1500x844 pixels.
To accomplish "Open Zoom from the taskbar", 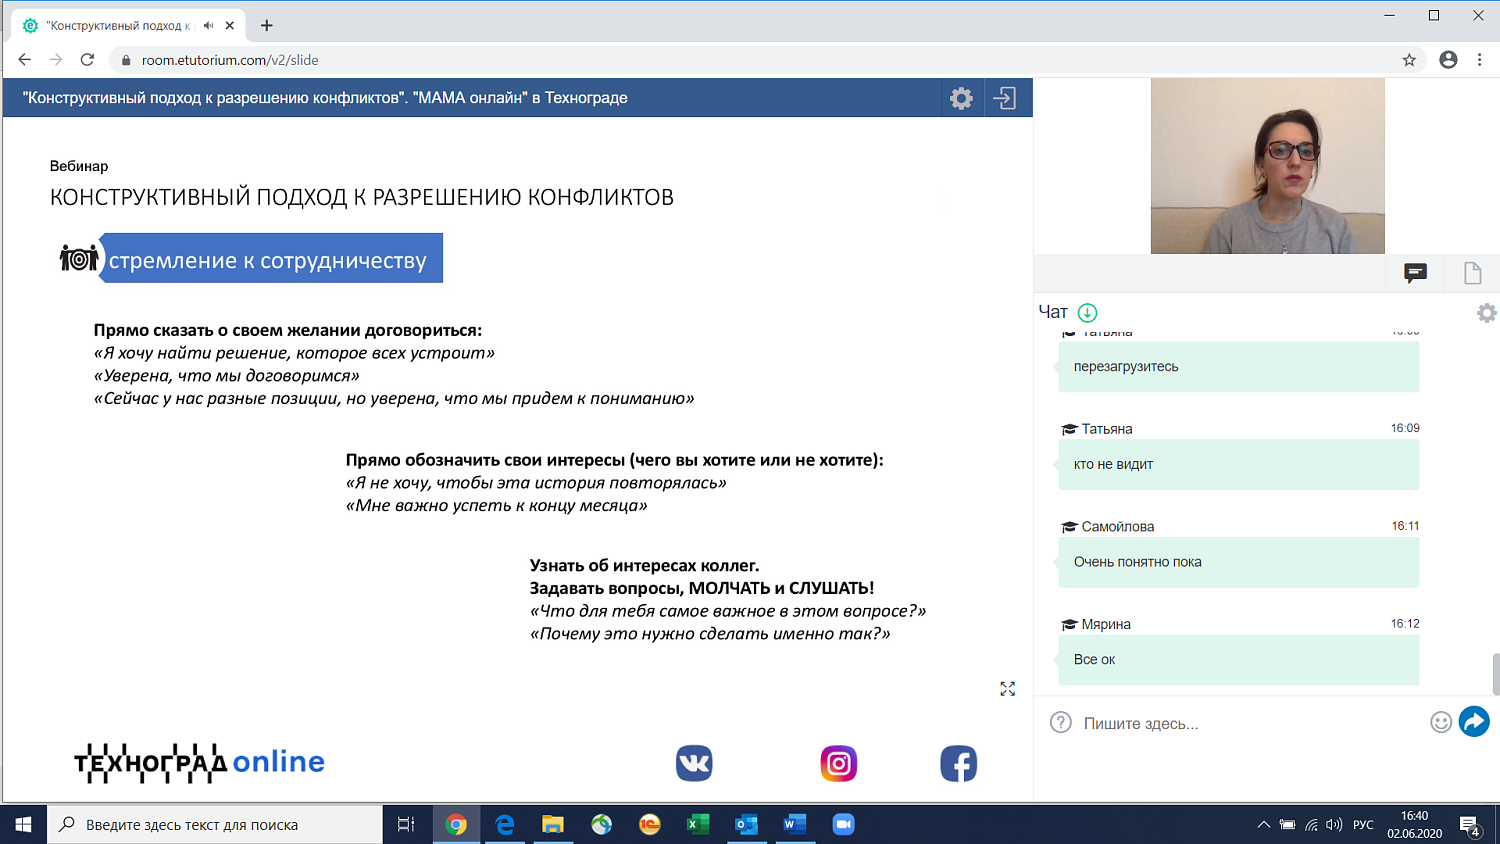I will (x=843, y=825).
